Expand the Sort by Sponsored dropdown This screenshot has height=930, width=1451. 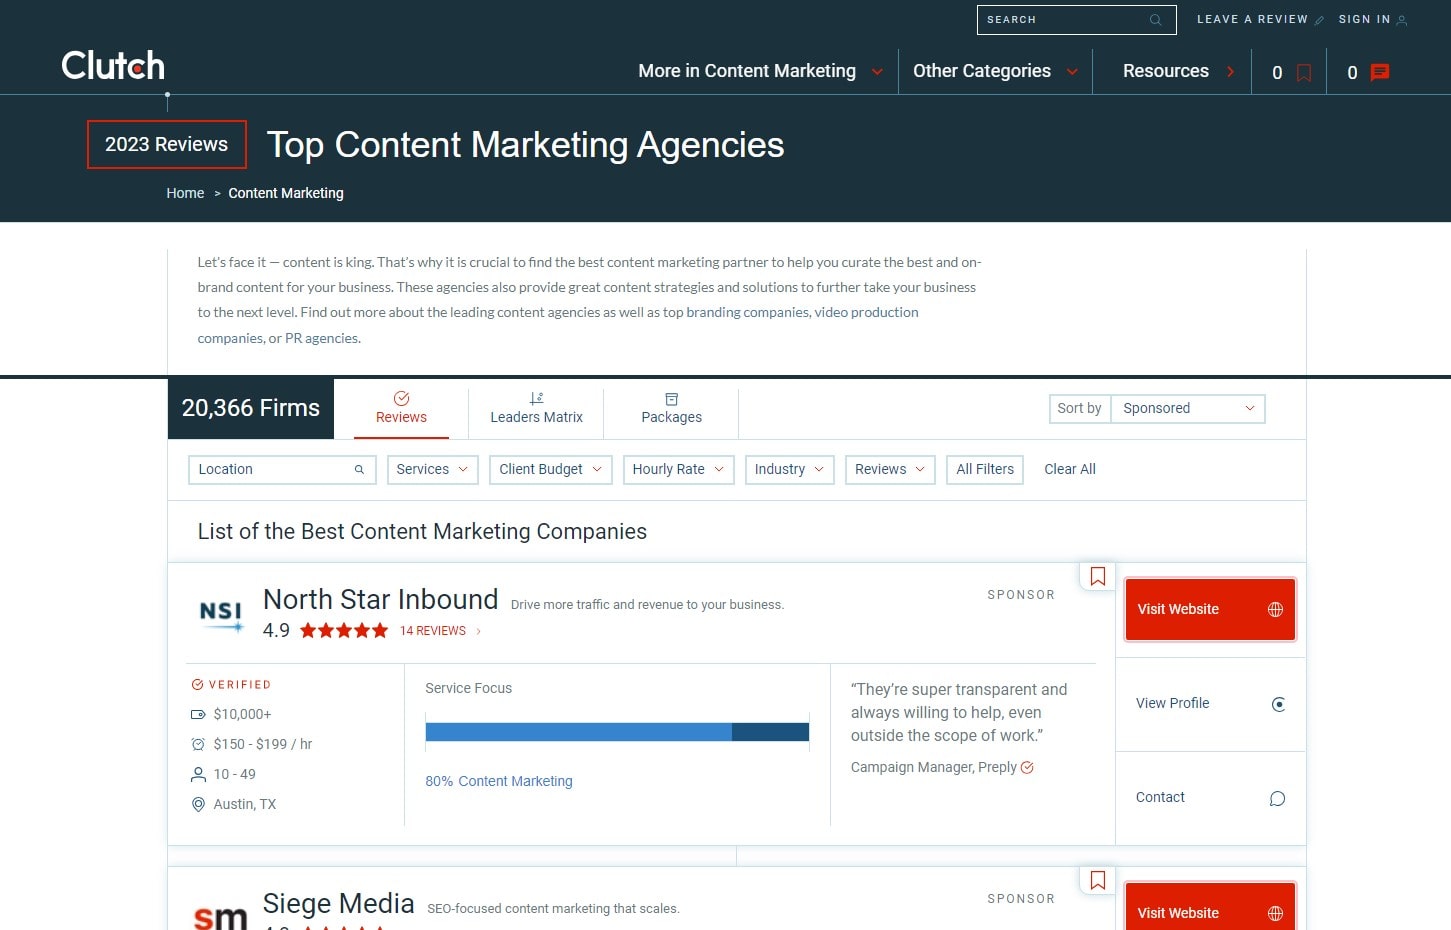[x=1187, y=408]
